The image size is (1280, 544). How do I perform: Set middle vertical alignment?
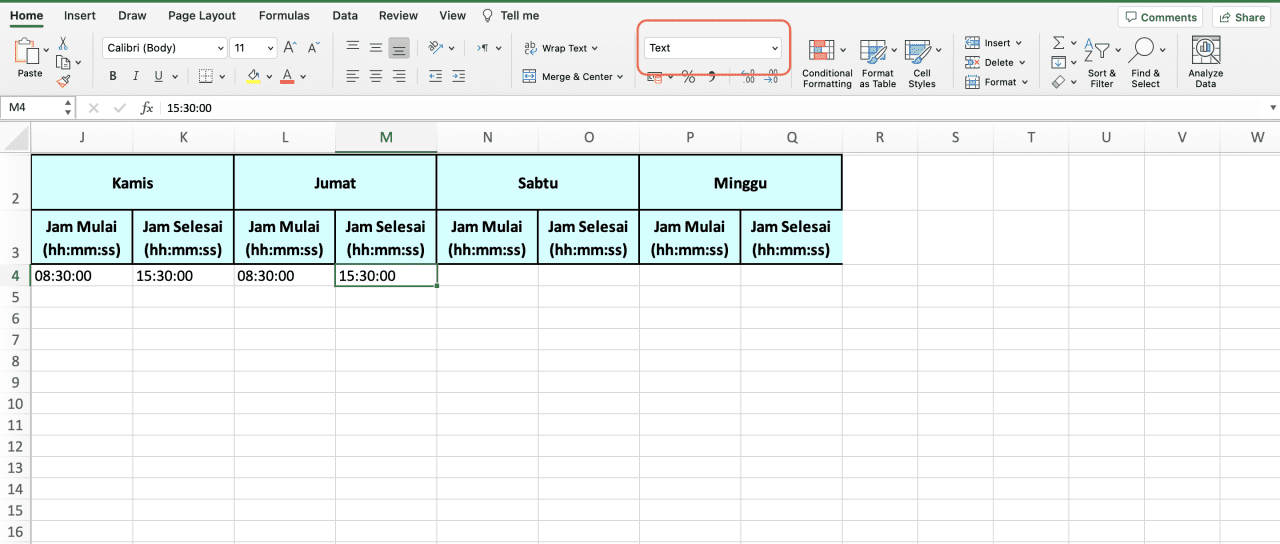tap(376, 47)
